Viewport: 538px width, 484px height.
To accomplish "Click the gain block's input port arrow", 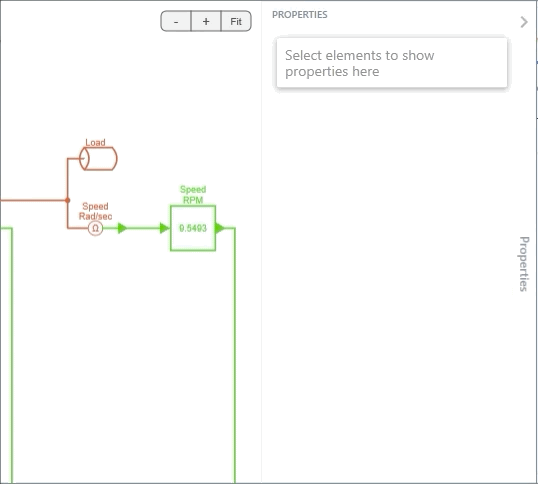I will (x=164, y=228).
